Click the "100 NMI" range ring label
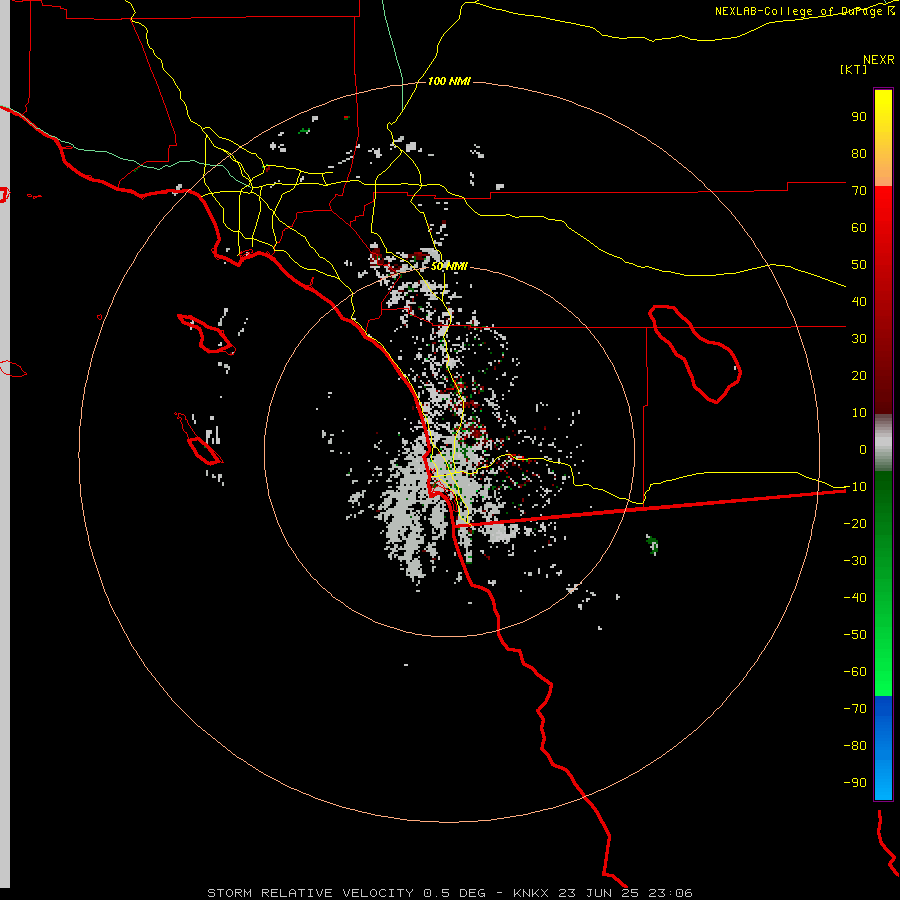 pyautogui.click(x=449, y=82)
